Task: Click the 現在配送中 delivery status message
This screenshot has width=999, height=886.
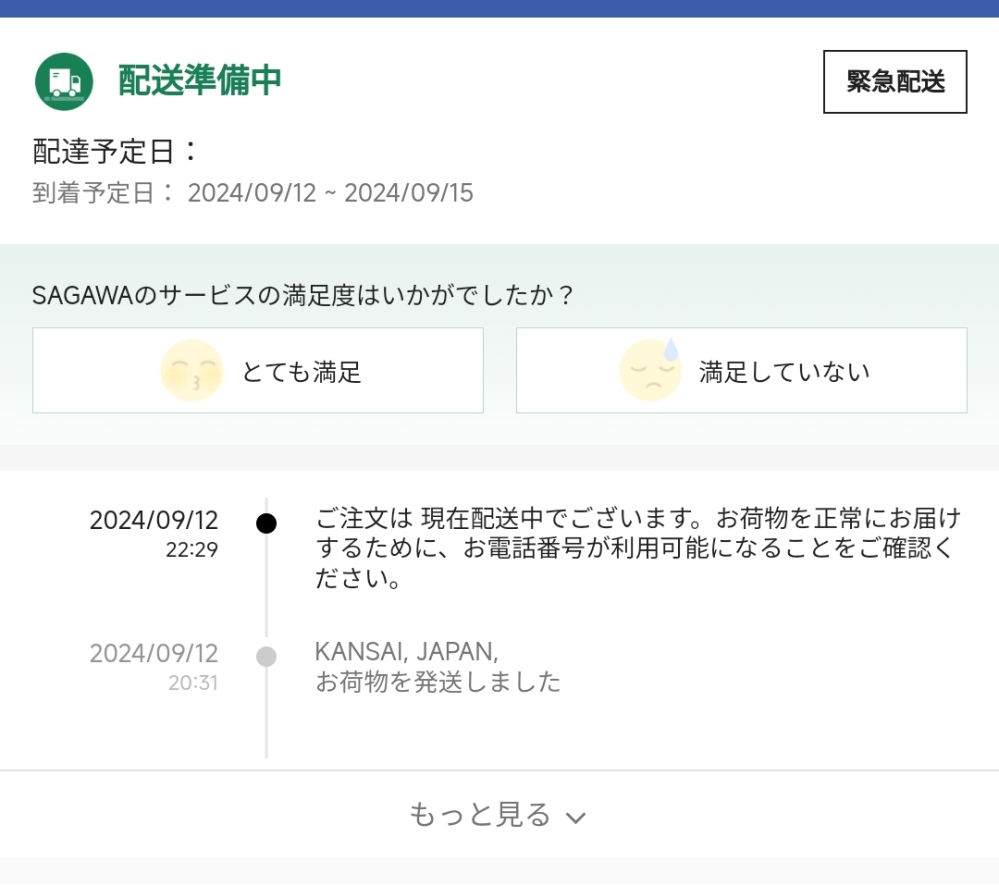Action: tap(638, 548)
